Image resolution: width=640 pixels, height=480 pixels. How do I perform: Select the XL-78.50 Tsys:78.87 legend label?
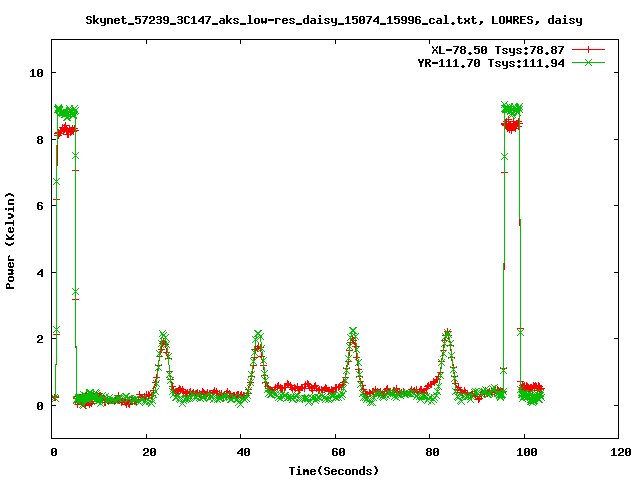click(x=498, y=50)
